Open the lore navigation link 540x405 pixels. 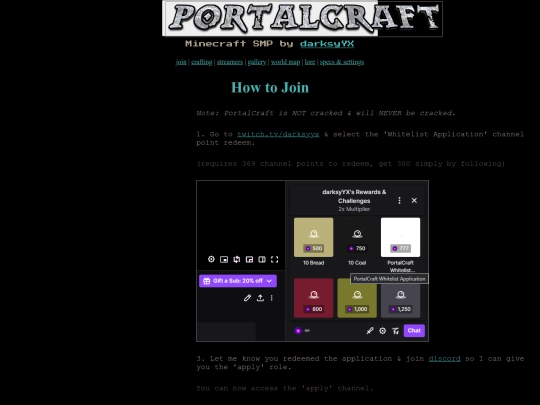click(x=310, y=62)
